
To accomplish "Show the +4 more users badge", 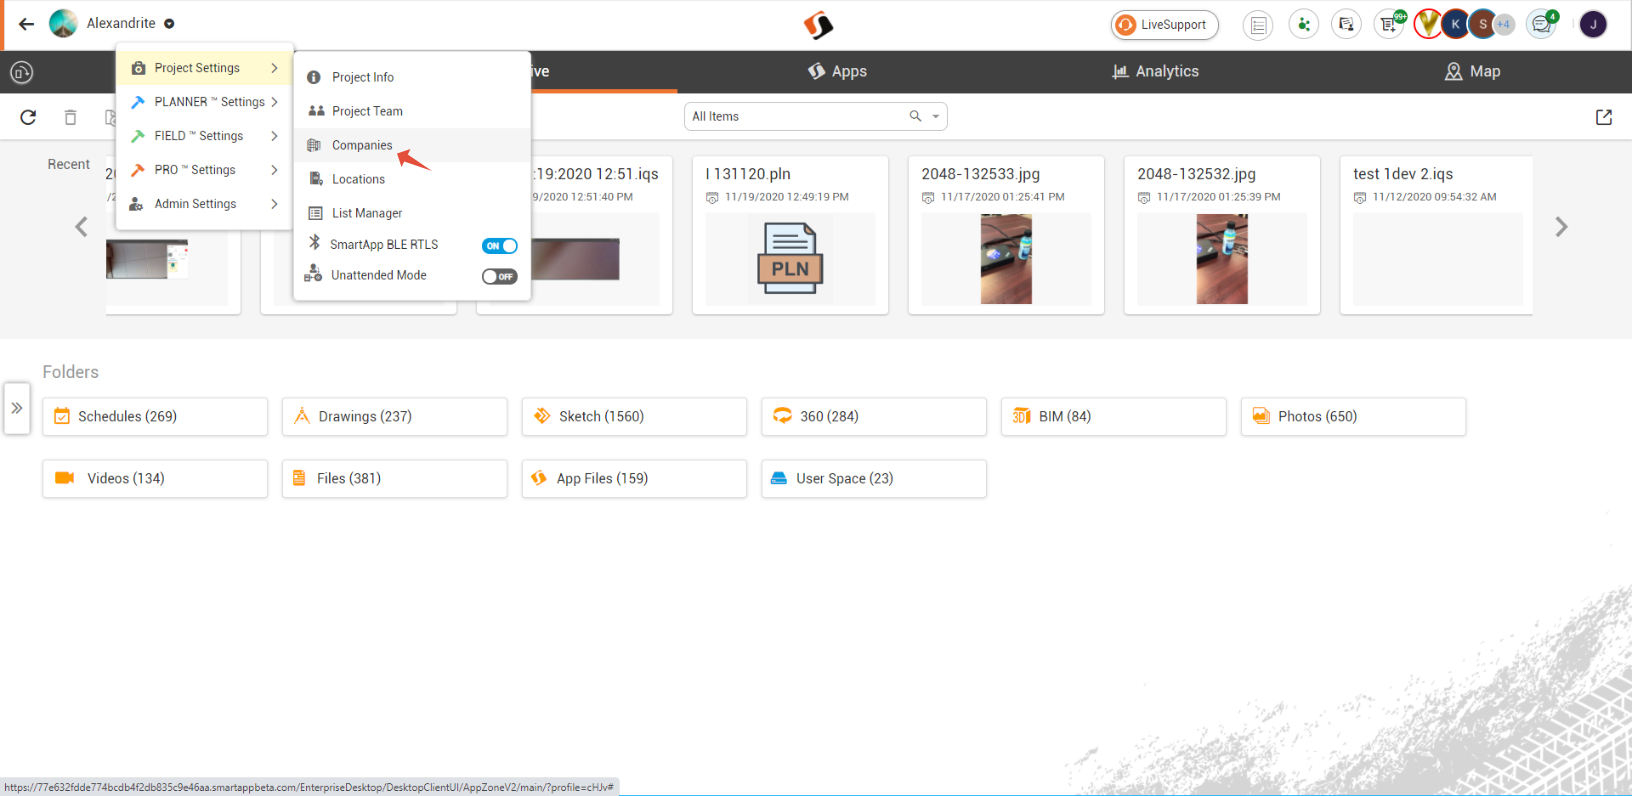I will 1504,25.
